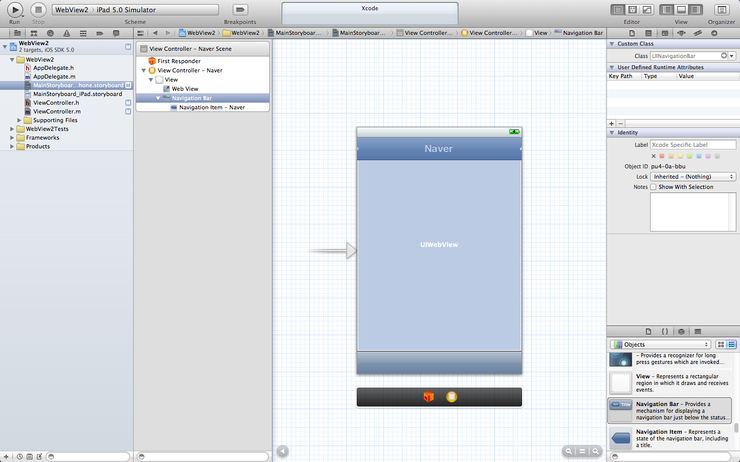Choose the yellow label color
Image resolution: width=740 pixels, height=462 pixels.
click(x=681, y=156)
